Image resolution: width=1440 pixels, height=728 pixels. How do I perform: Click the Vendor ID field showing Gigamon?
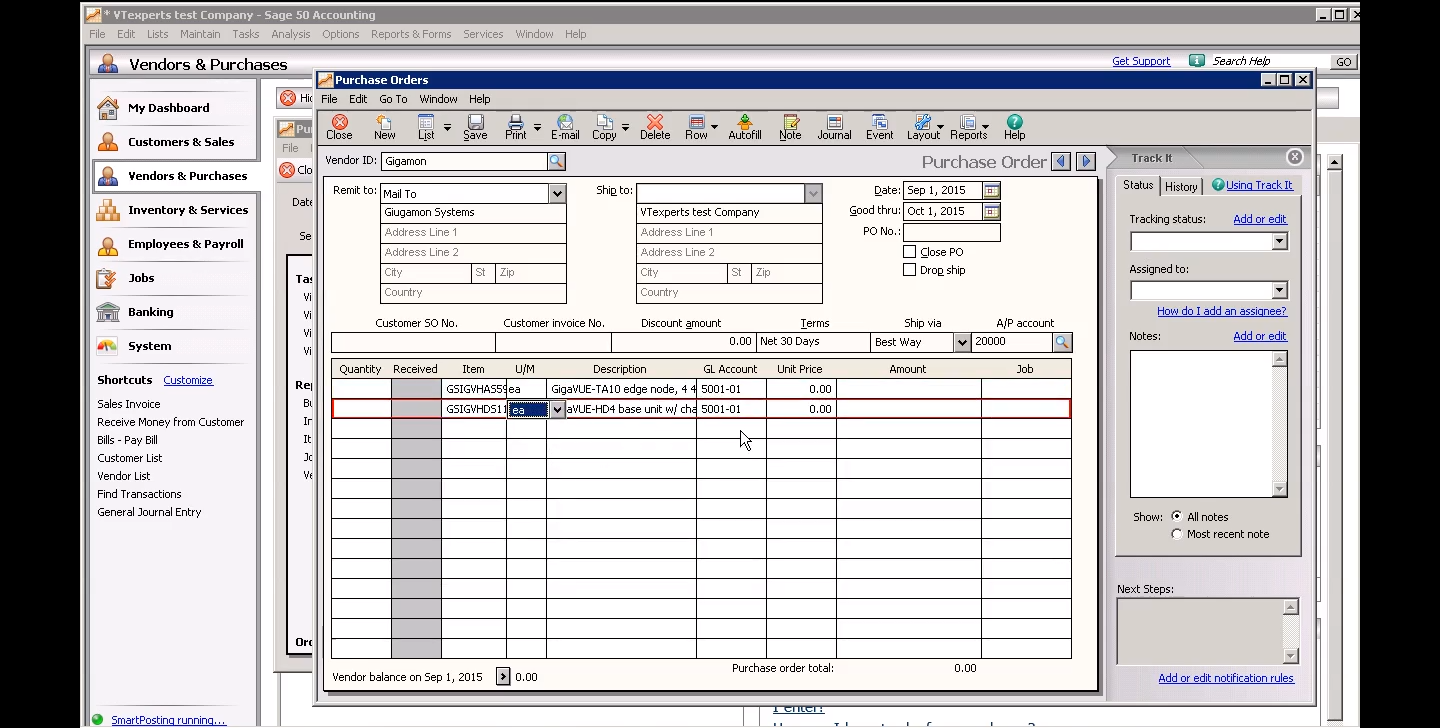pyautogui.click(x=465, y=161)
